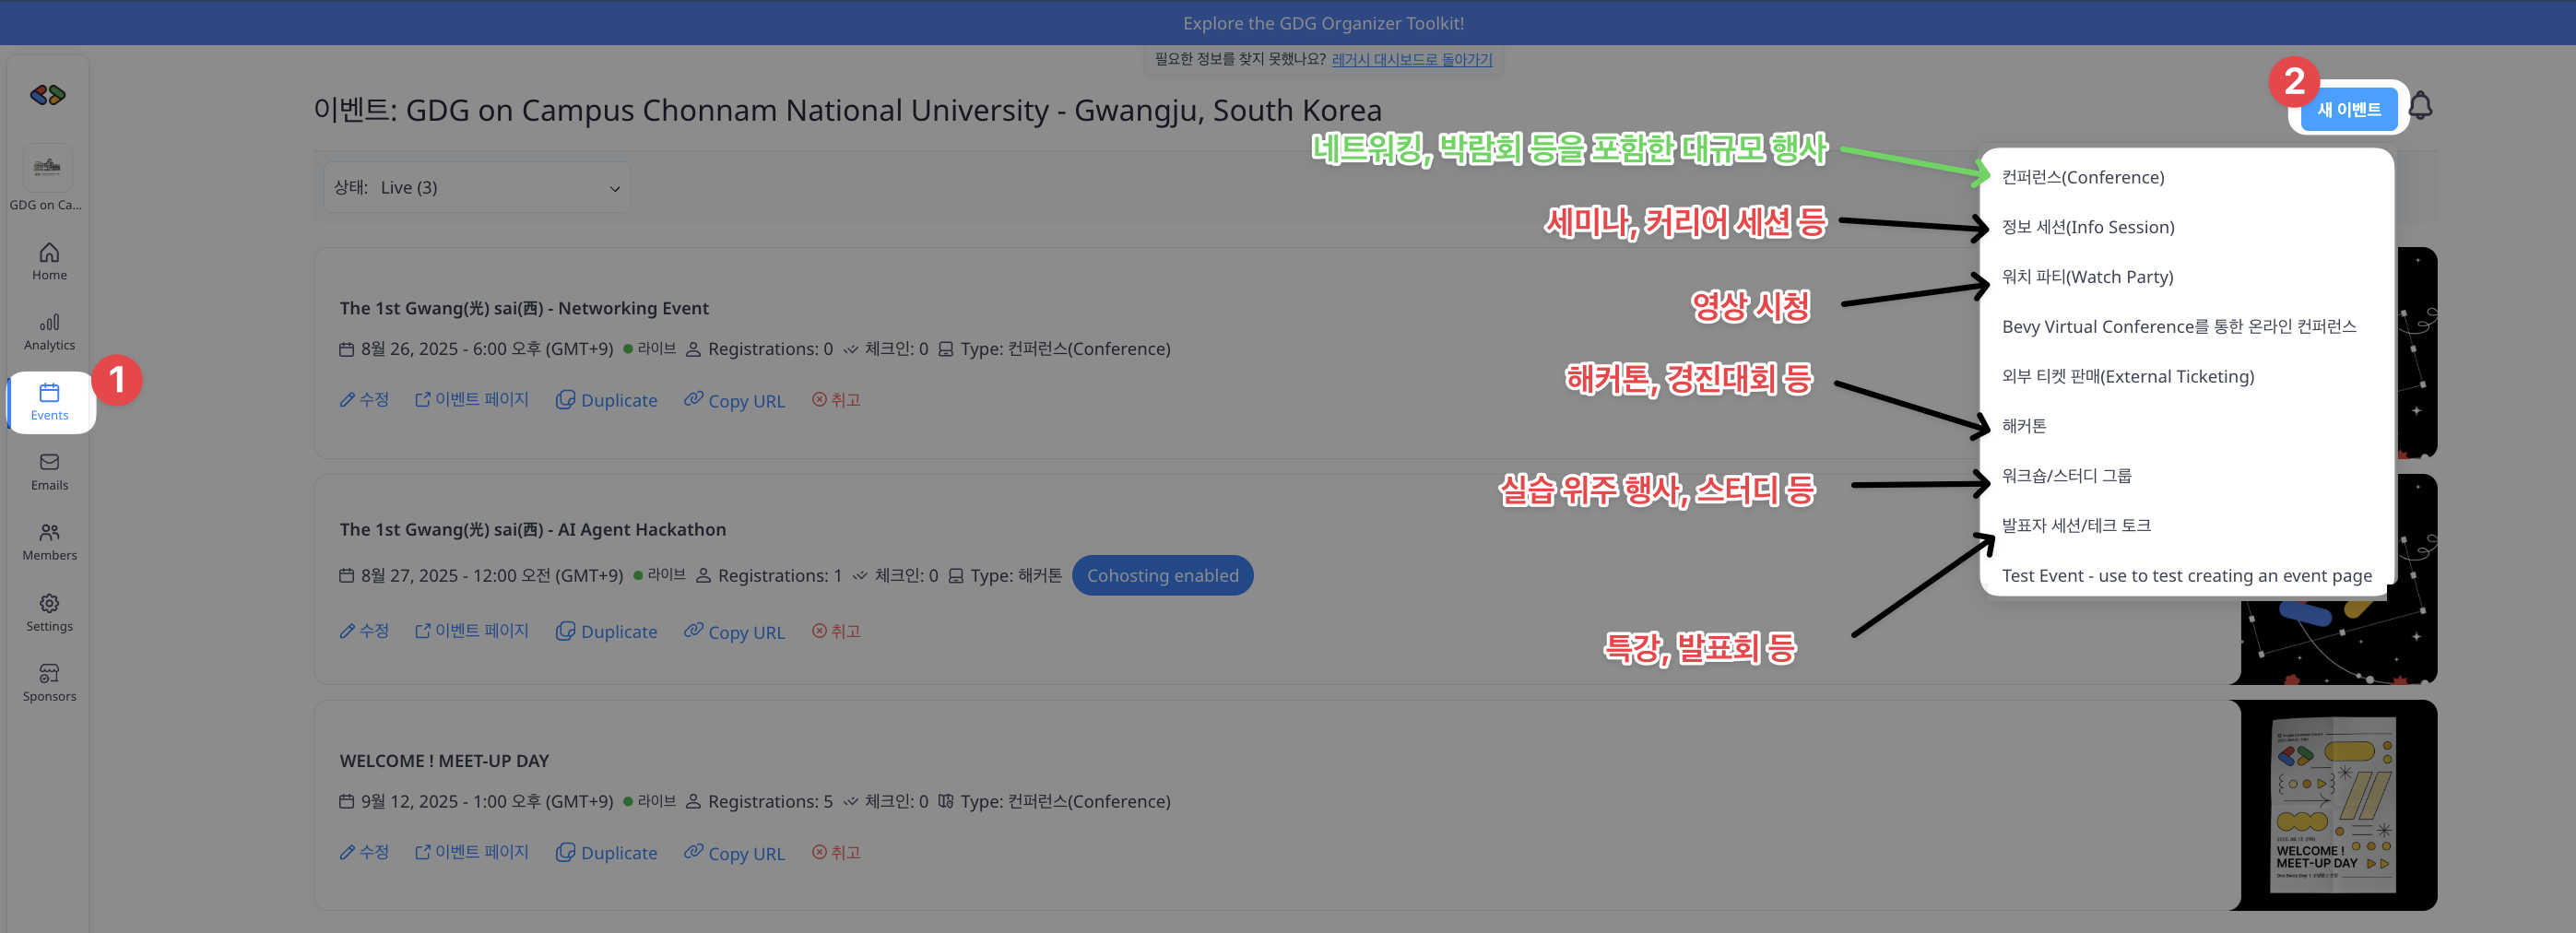Open WELCOME ! MEET-UP DAY title

(x=444, y=760)
